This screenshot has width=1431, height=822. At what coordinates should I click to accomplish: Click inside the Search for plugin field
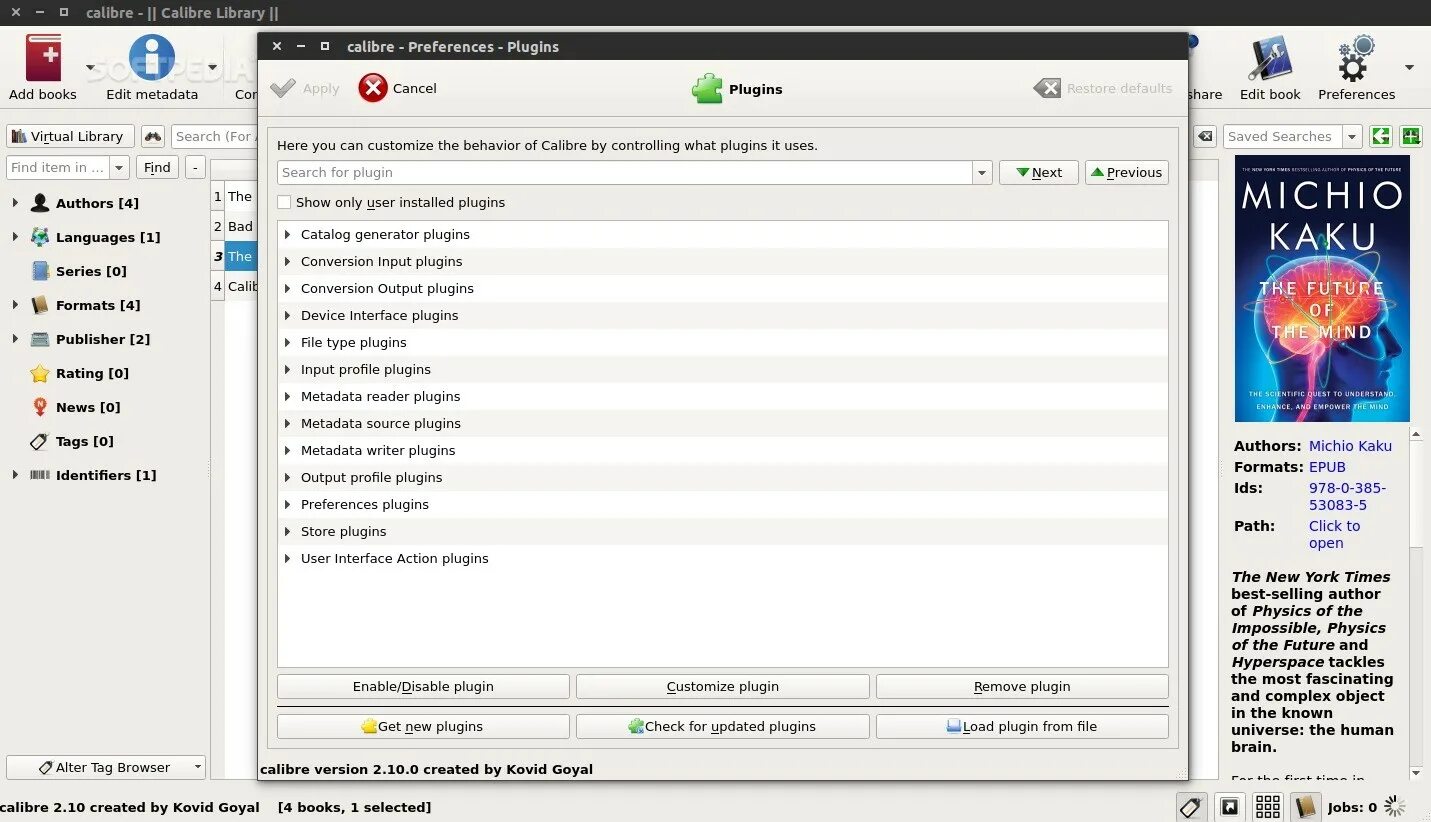tap(600, 172)
